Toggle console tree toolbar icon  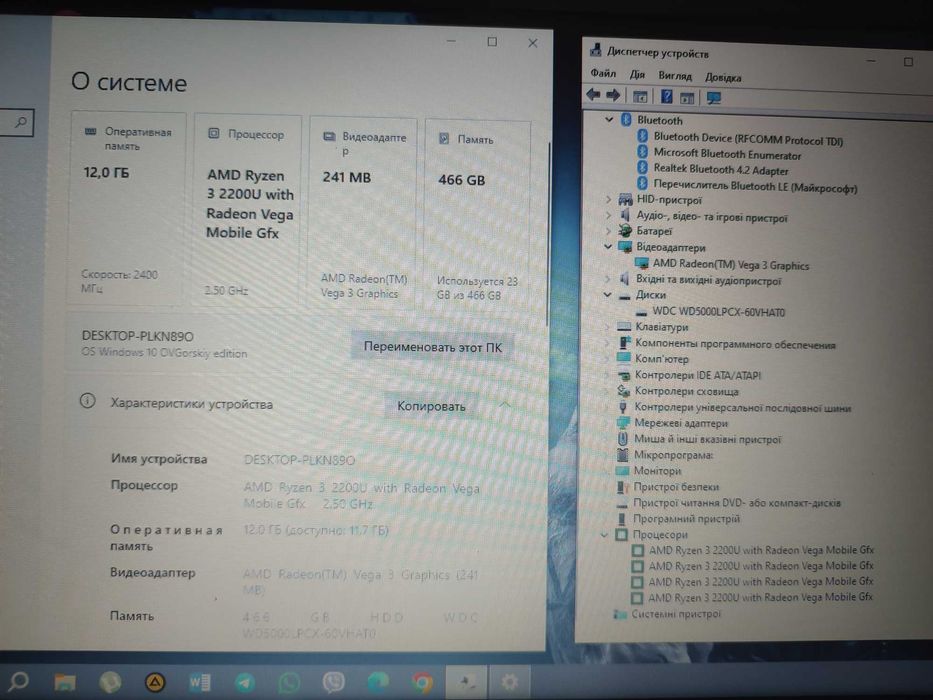click(x=640, y=96)
